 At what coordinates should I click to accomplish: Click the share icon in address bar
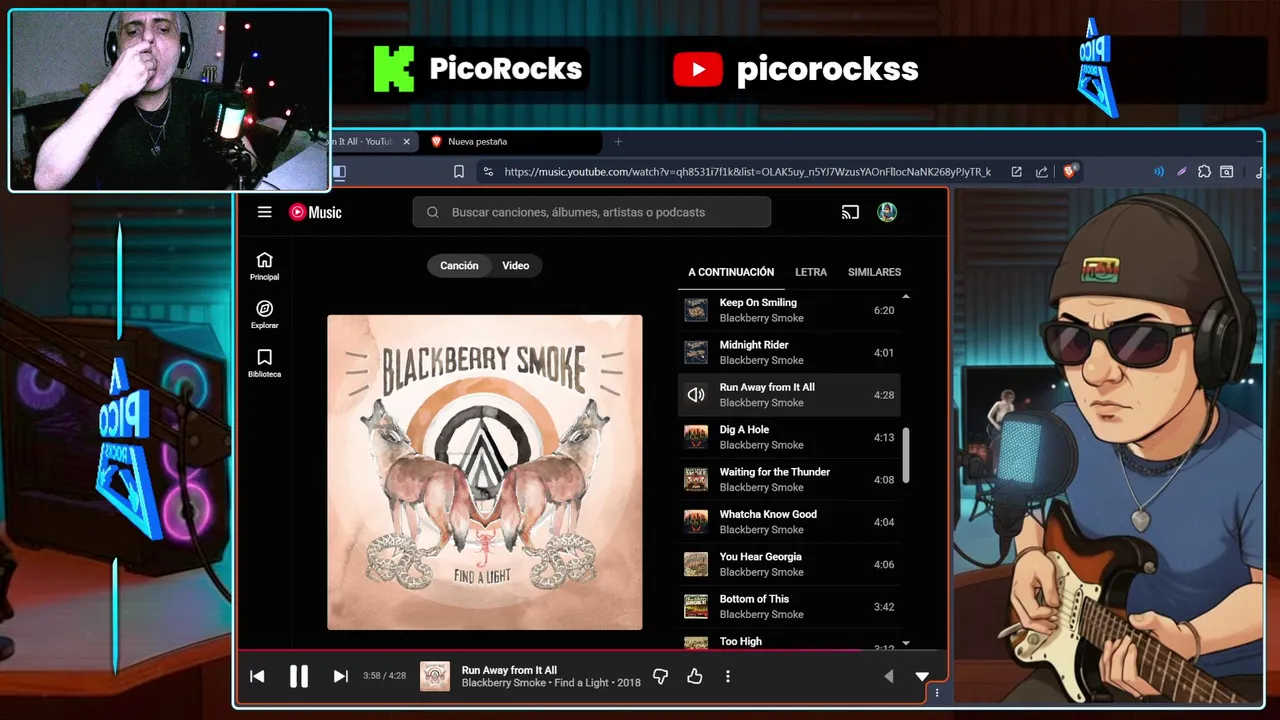[x=1042, y=172]
